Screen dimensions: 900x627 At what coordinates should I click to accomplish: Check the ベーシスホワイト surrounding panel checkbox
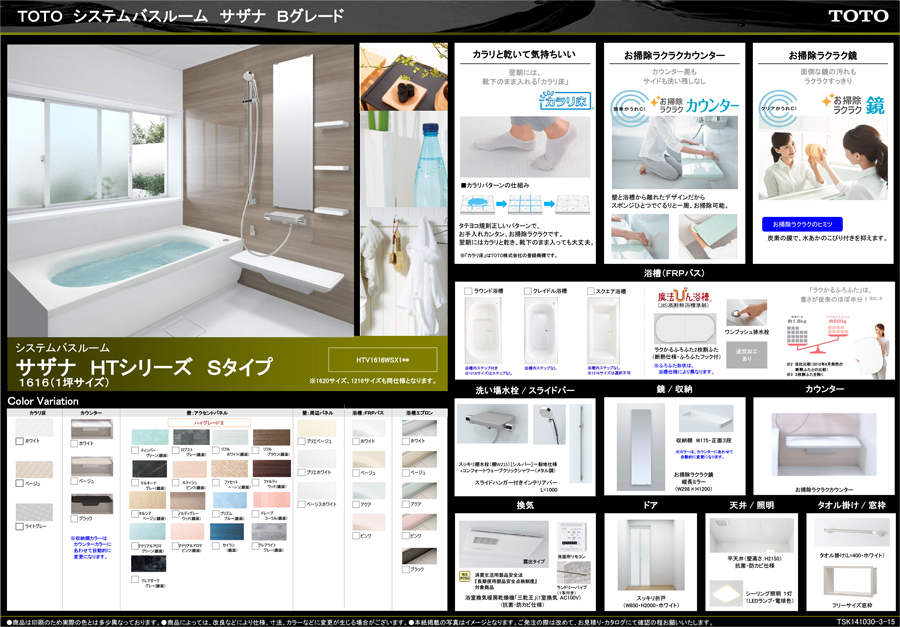tap(301, 504)
